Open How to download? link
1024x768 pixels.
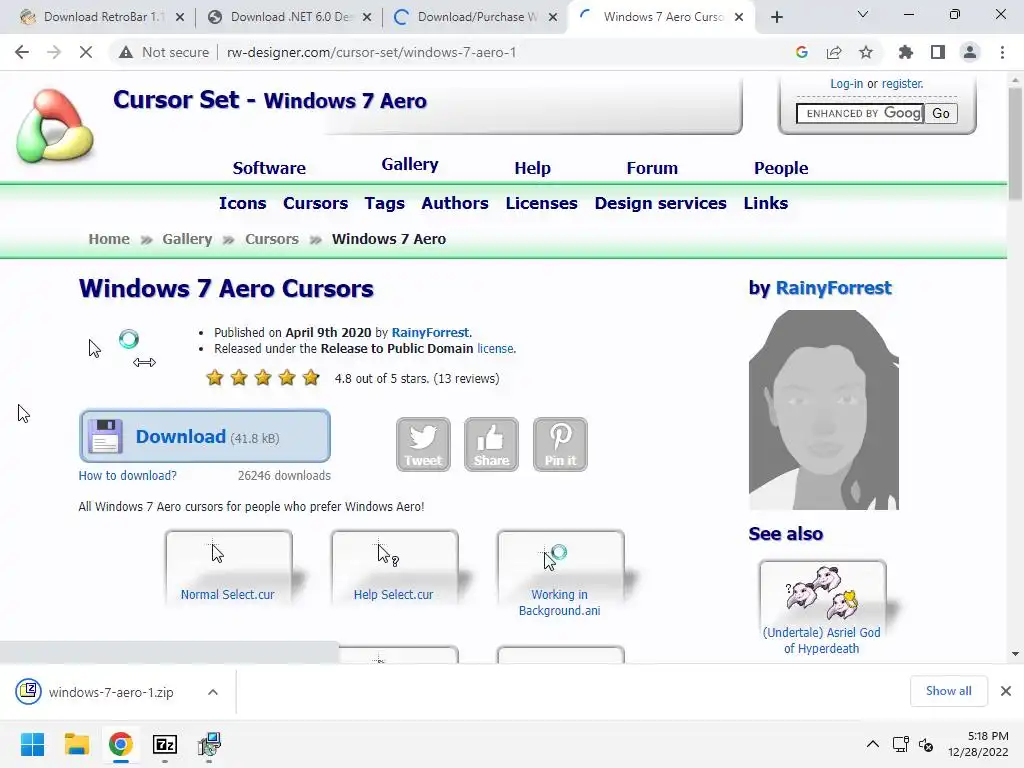point(127,475)
